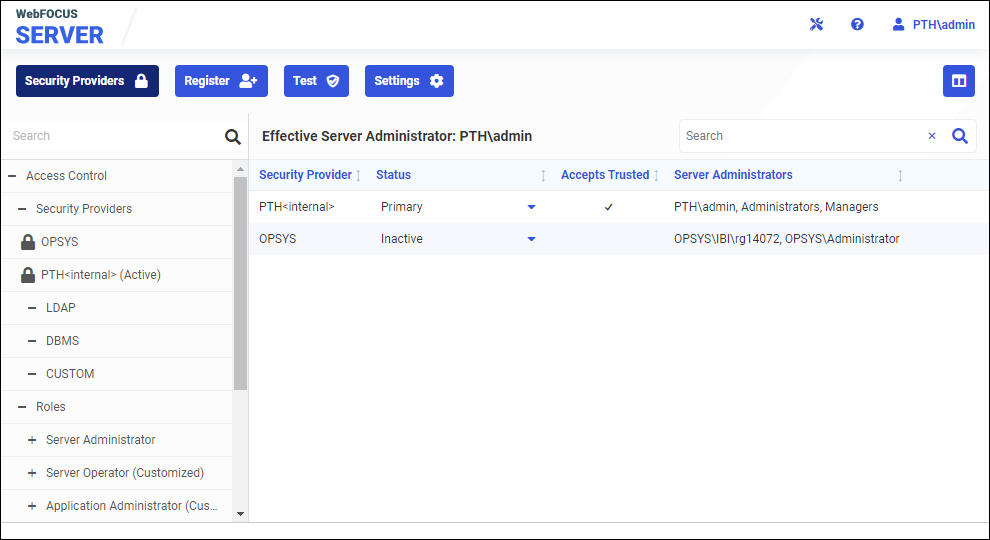Click the PTH\admin, Administrators, Managers cell
Viewport: 990px width, 540px height.
click(776, 207)
